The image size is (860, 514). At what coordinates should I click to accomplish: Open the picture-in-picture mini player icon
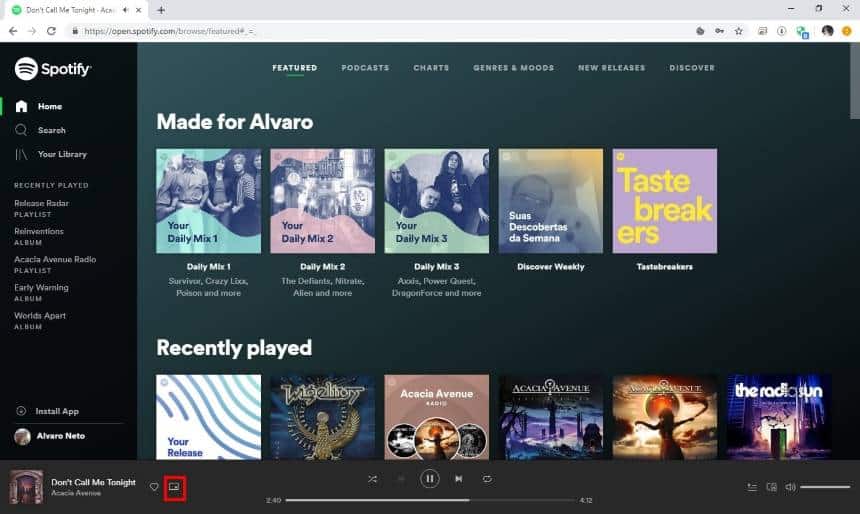[174, 487]
